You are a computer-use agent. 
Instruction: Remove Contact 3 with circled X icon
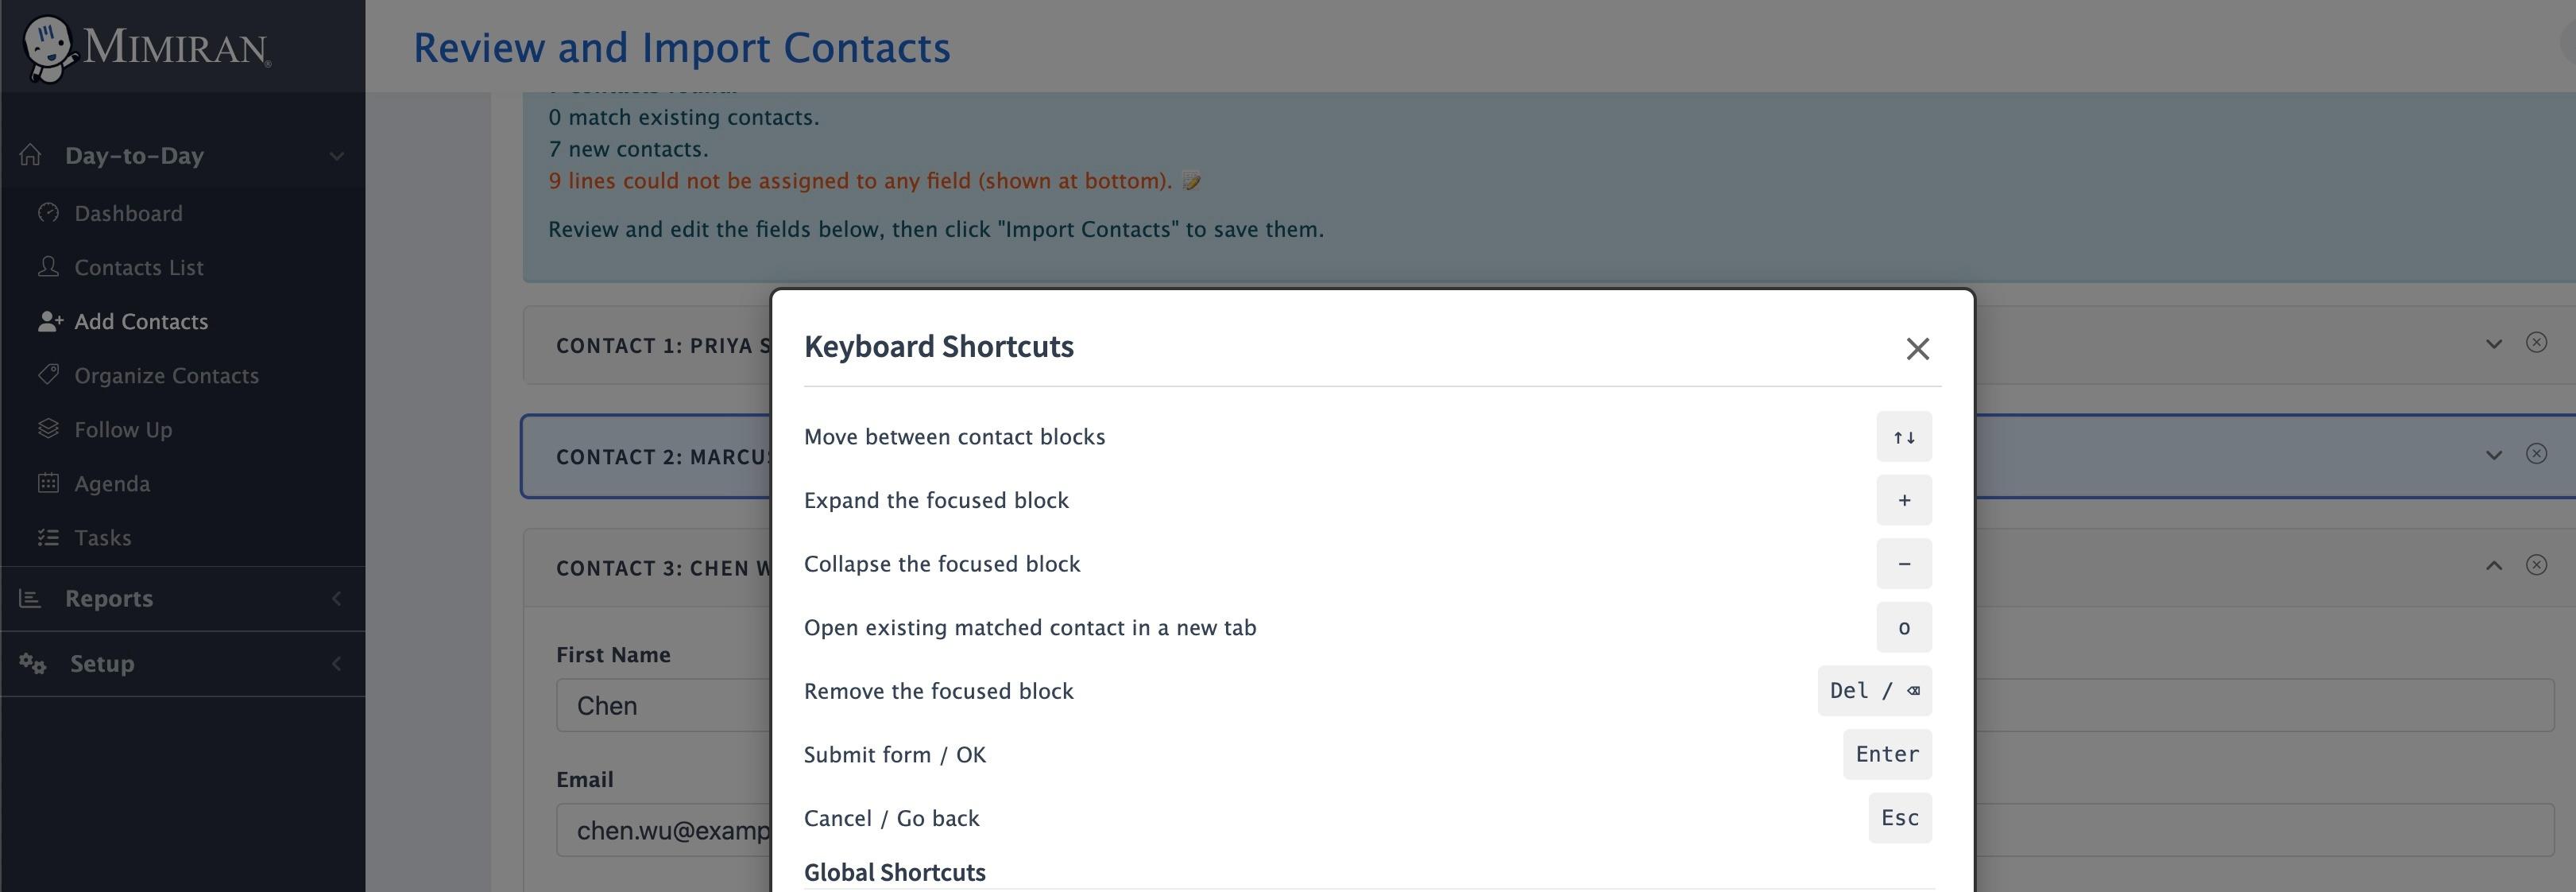tap(2536, 564)
